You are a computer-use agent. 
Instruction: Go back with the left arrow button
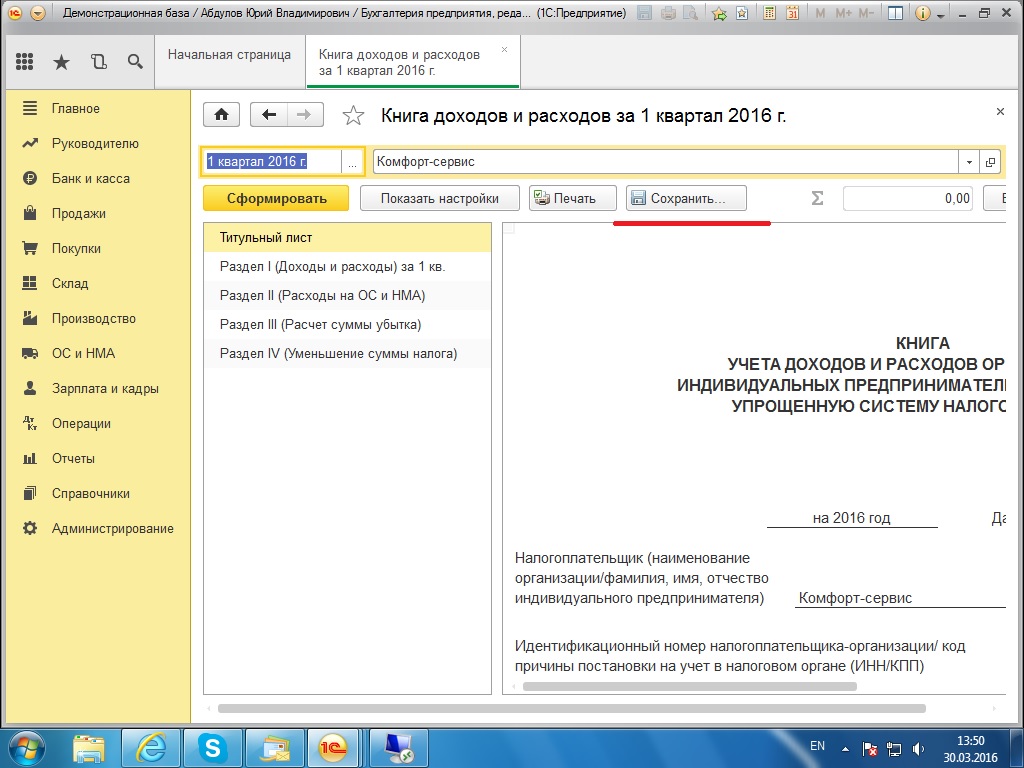click(x=268, y=115)
